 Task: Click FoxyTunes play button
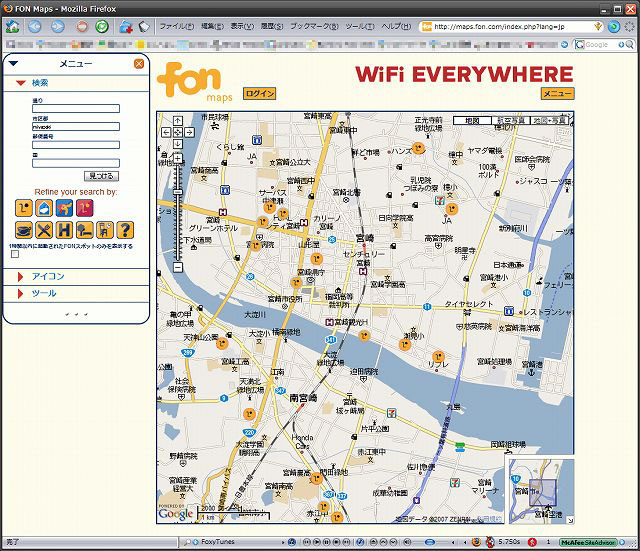pyautogui.click(x=317, y=542)
